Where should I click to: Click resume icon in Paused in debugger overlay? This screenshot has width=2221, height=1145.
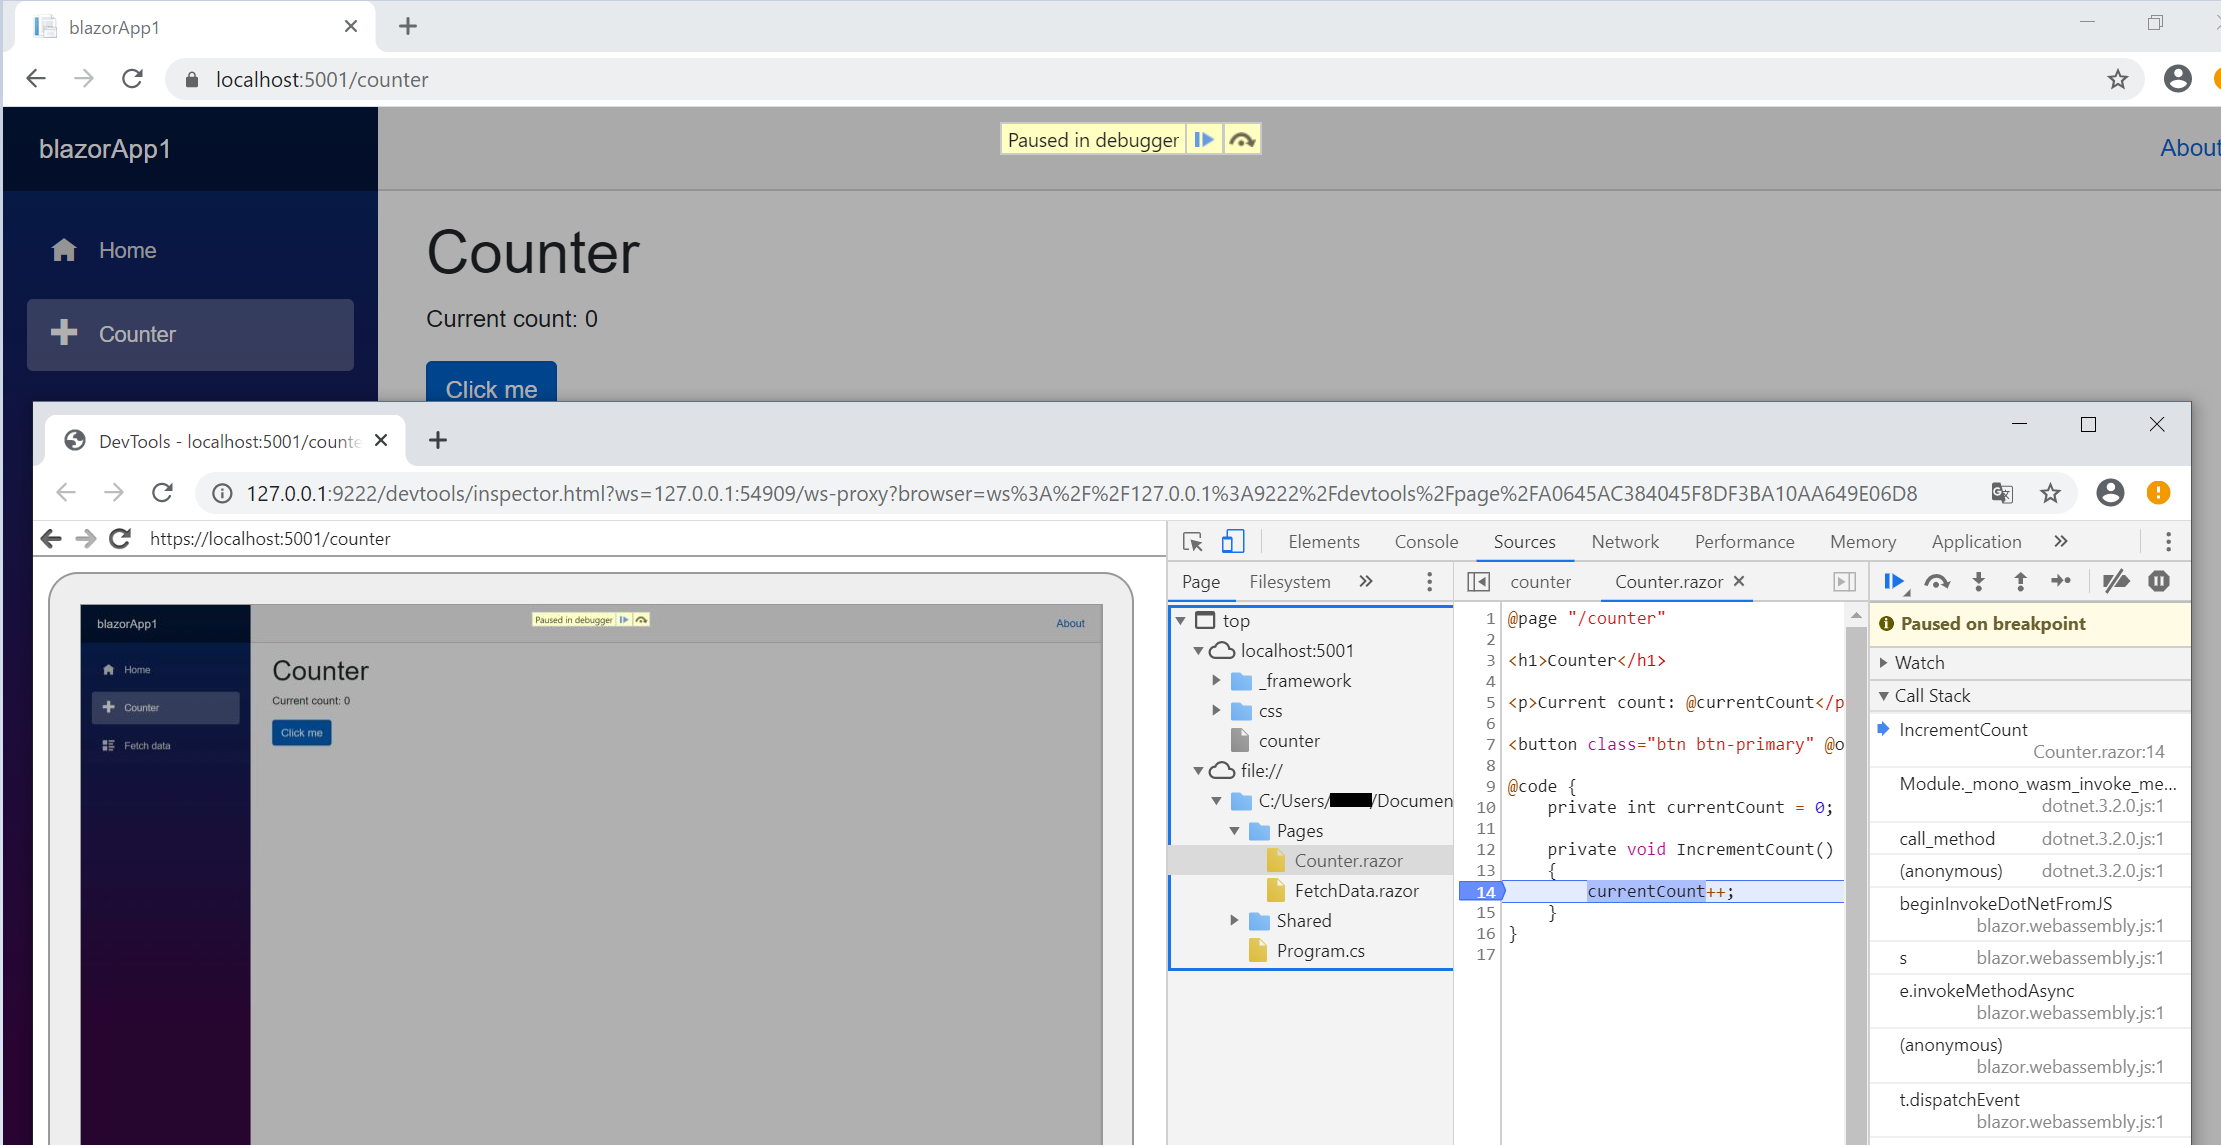point(1204,139)
